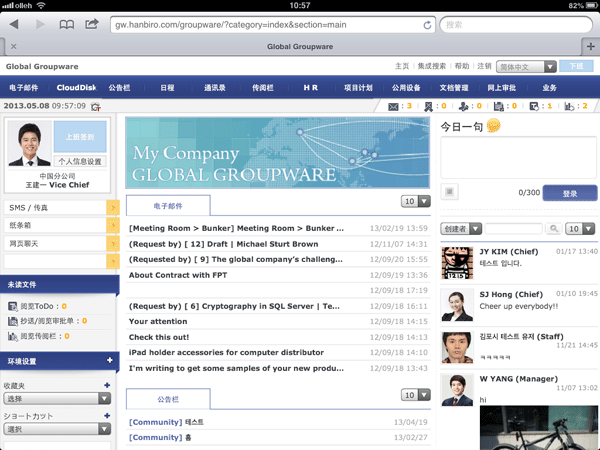Select the 电子邮件 tab in main panel
Screen dimensions: 600x450
click(168, 205)
